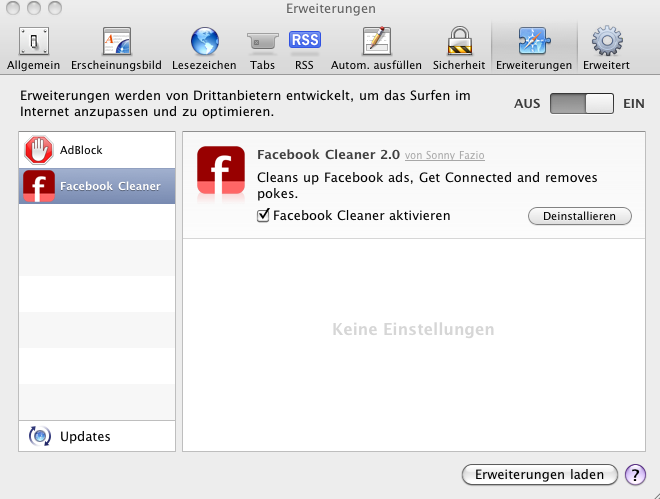
Task: Click the Erweiterungen laden button
Action: click(x=540, y=475)
